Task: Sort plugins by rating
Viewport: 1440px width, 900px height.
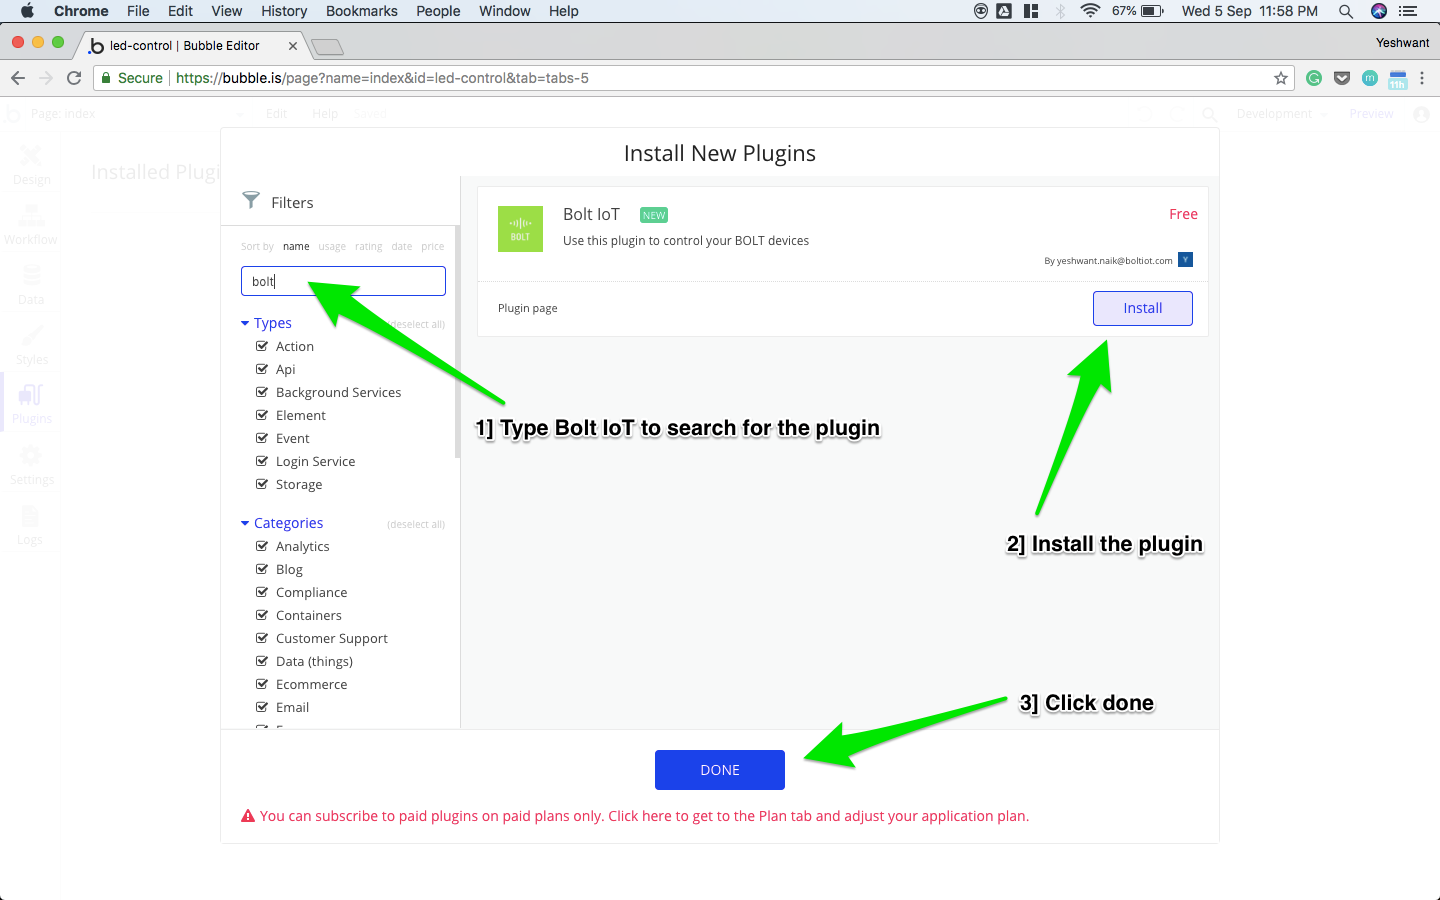Action: tap(368, 246)
